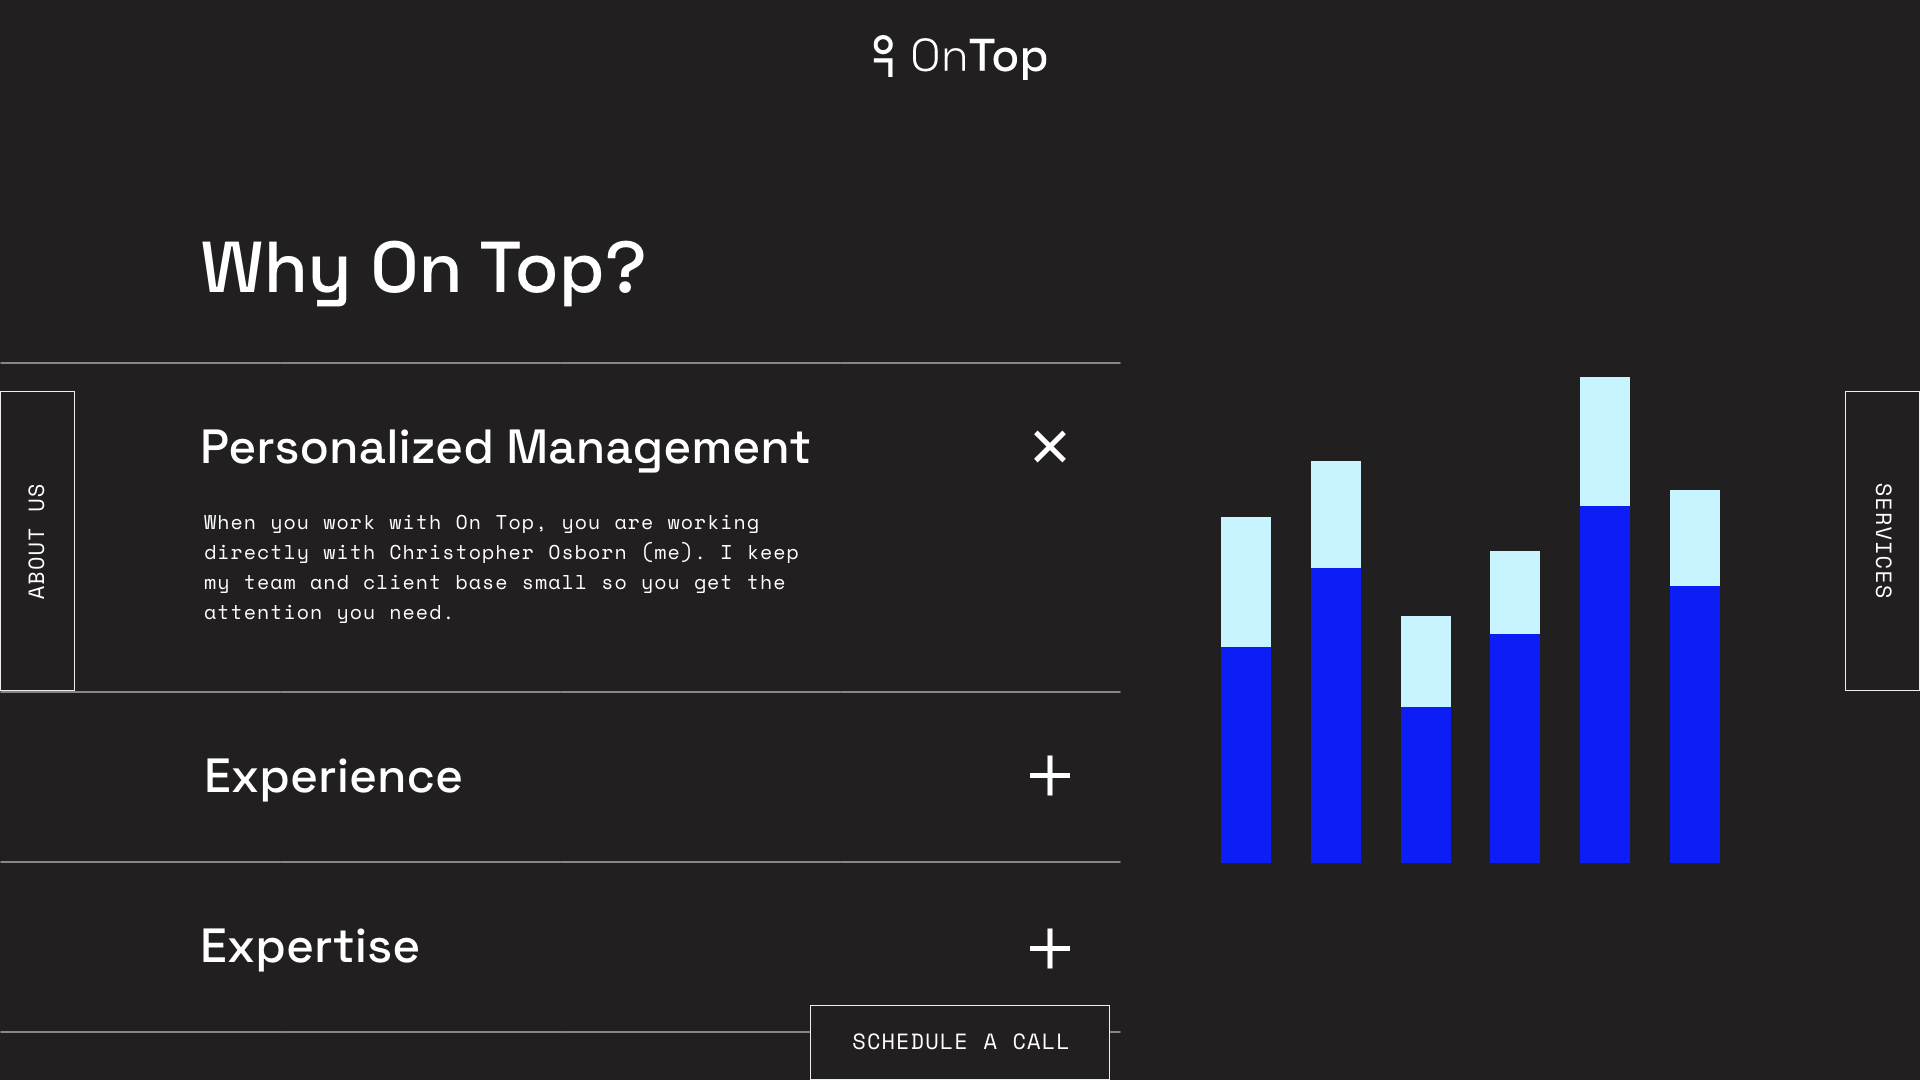
Task: Open the Expertise accordion heading
Action: pyautogui.click(x=310, y=947)
